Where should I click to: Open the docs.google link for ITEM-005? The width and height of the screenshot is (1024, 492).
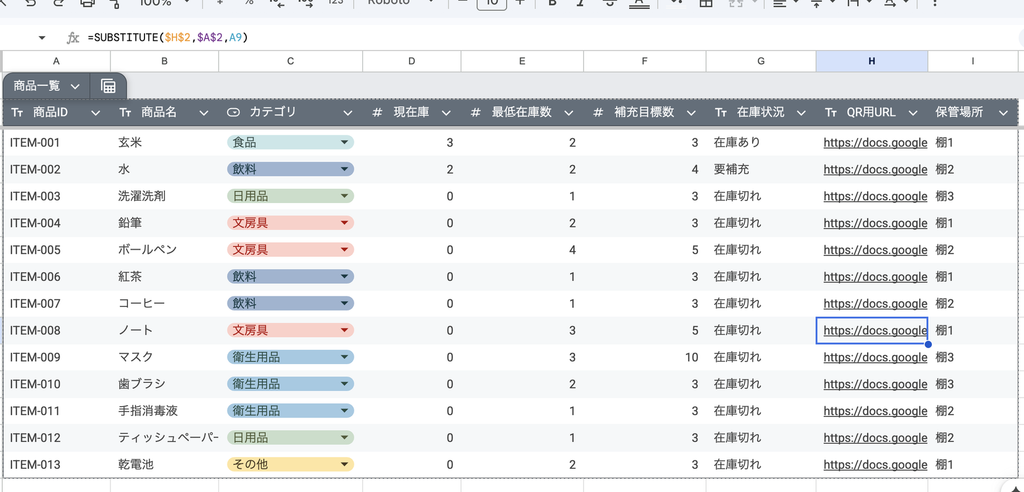(x=875, y=250)
